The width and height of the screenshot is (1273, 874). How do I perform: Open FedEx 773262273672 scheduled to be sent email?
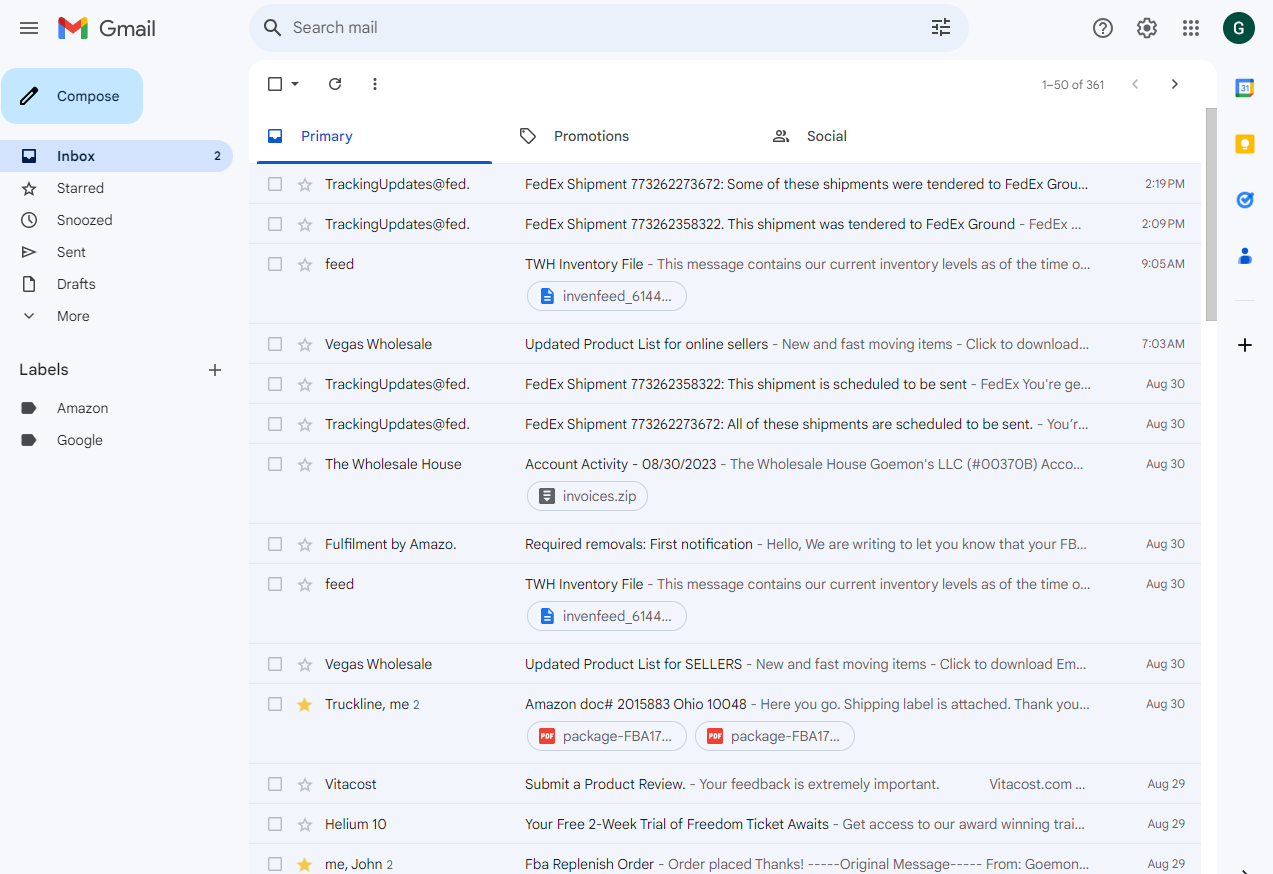pyautogui.click(x=725, y=424)
